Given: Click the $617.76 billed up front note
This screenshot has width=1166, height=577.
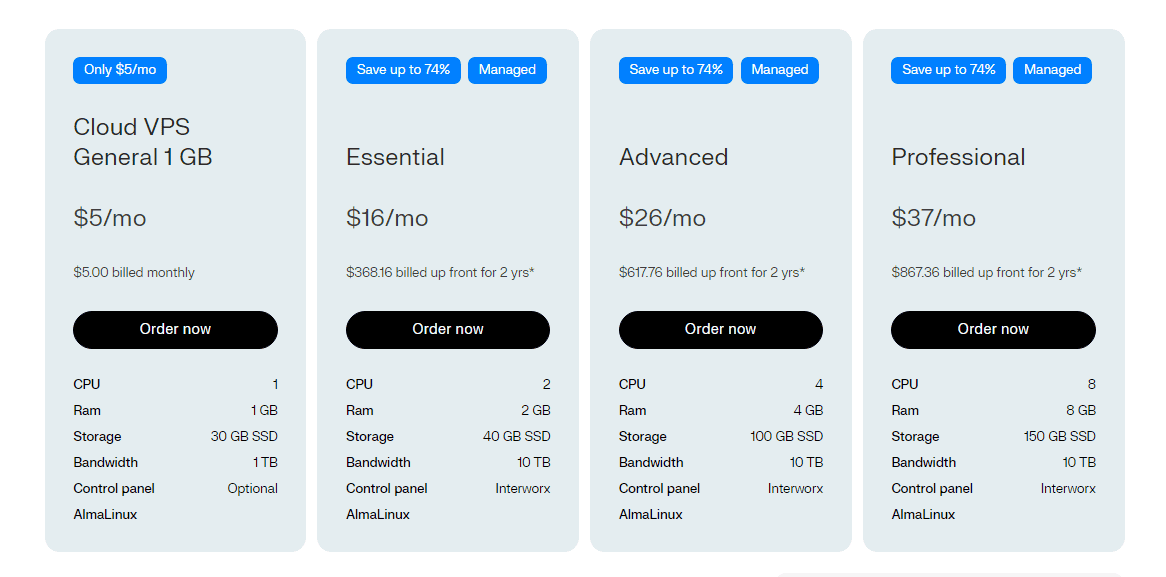Looking at the screenshot, I should 712,272.
